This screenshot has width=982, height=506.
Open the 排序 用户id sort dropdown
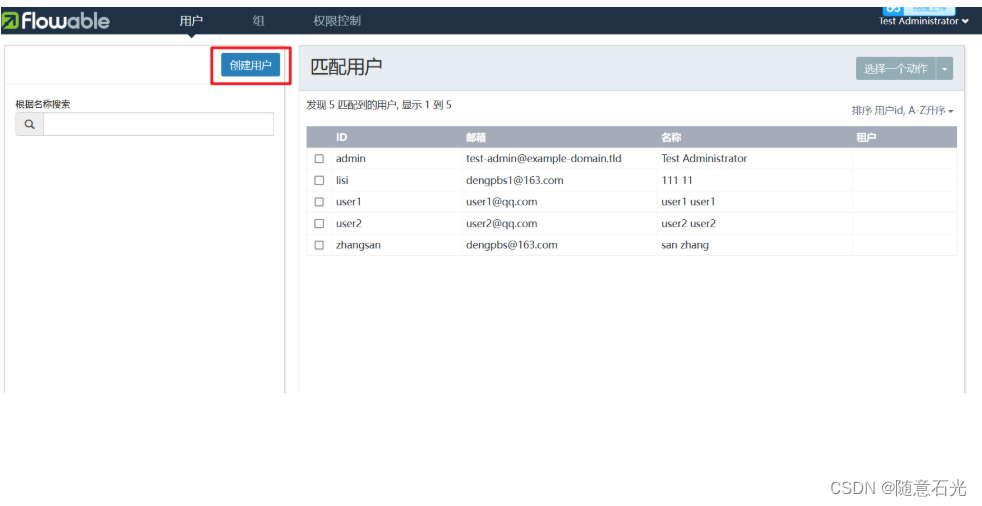tap(902, 110)
